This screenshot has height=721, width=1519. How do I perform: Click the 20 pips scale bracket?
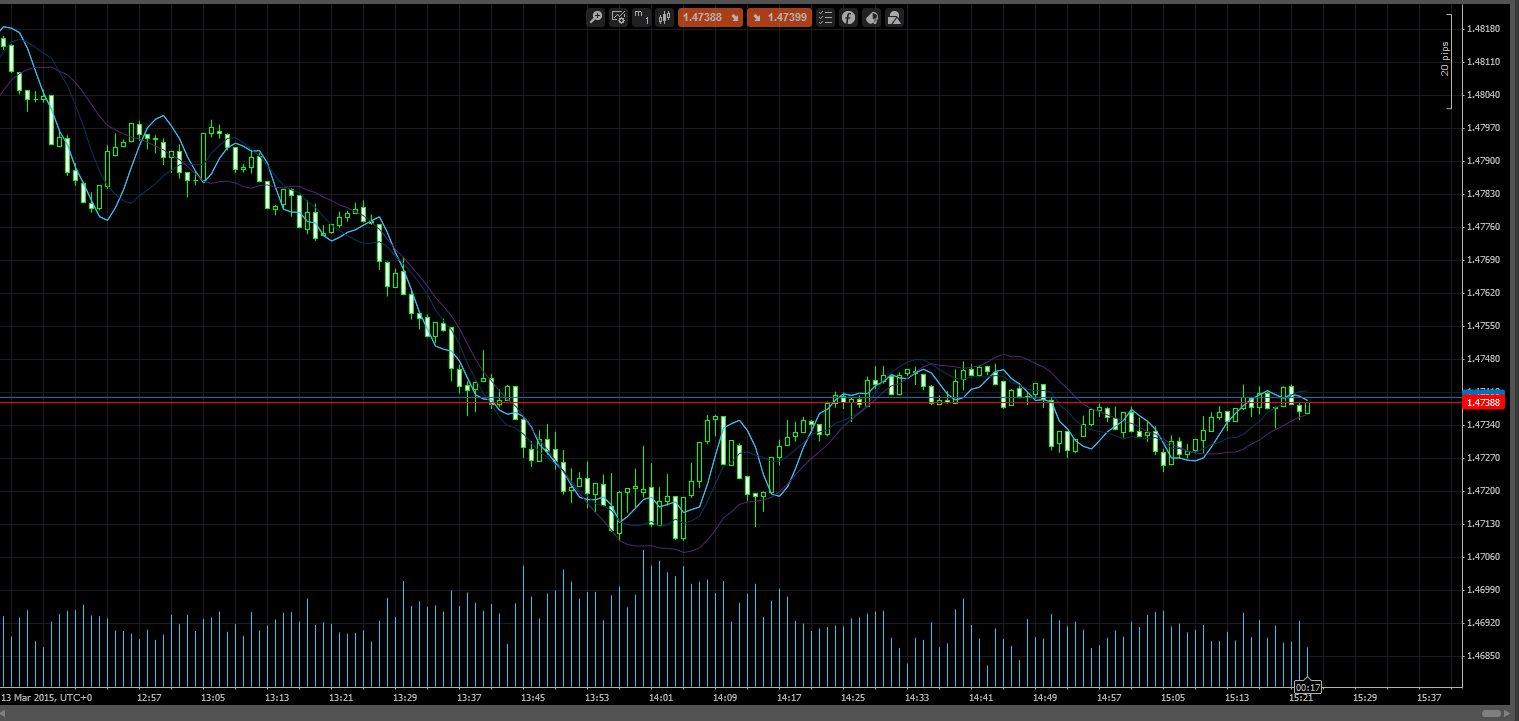(x=1446, y=62)
